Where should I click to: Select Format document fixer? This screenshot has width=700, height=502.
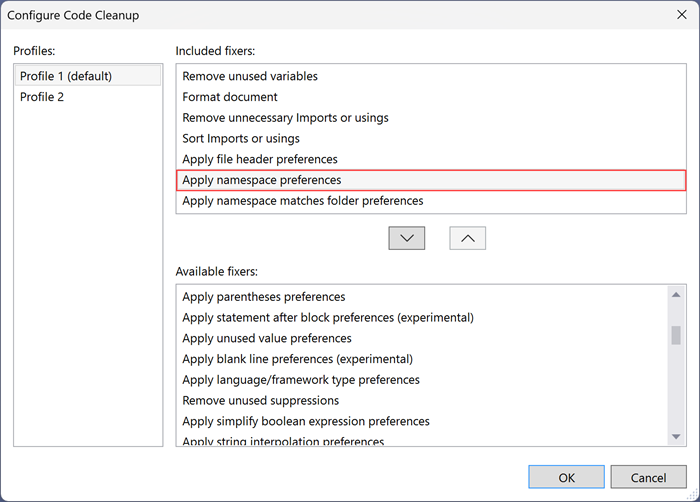(x=230, y=97)
